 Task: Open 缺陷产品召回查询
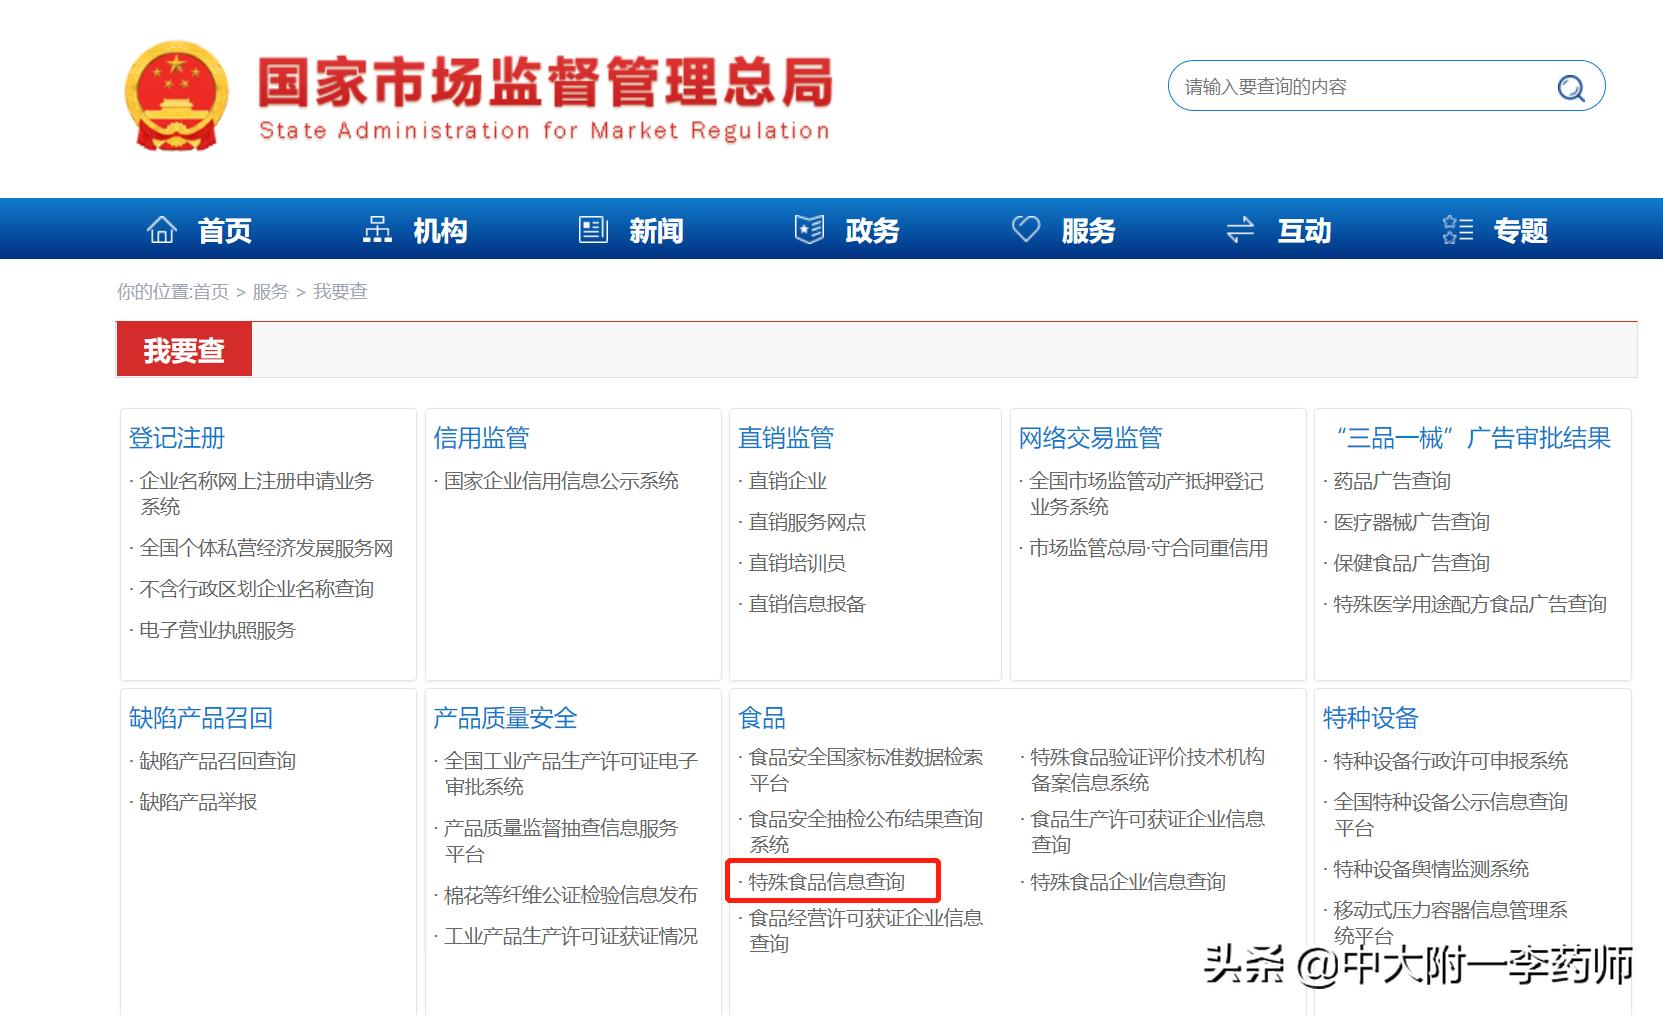(x=216, y=760)
